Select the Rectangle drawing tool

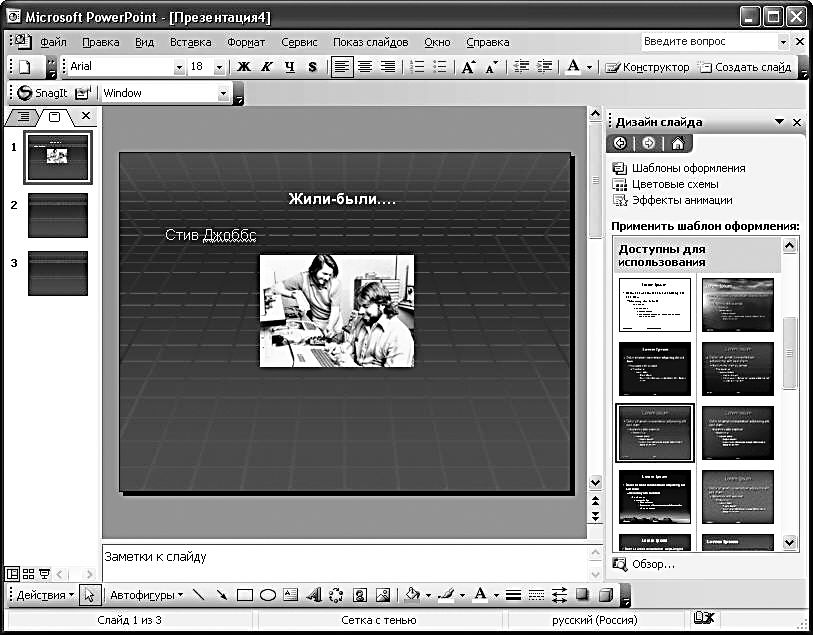[x=245, y=595]
